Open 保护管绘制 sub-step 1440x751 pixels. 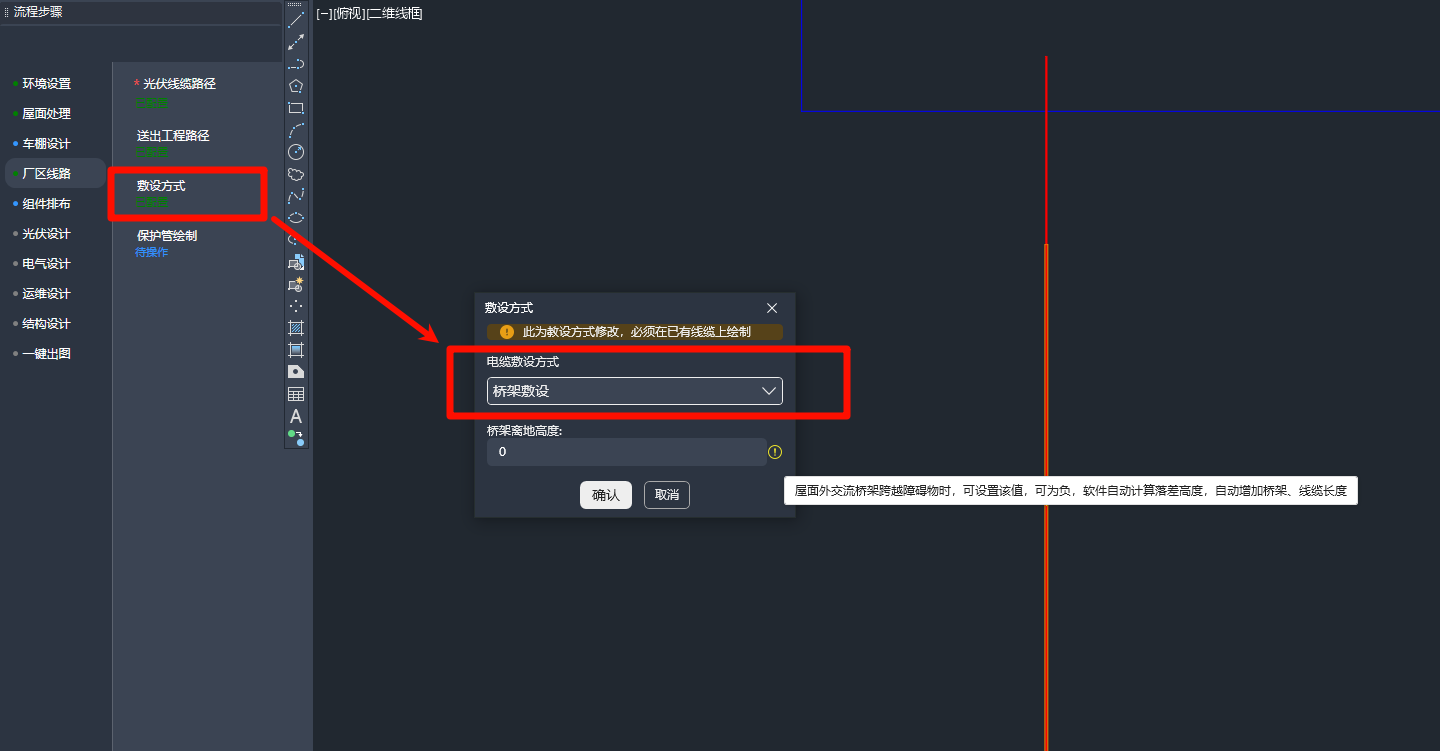(167, 236)
